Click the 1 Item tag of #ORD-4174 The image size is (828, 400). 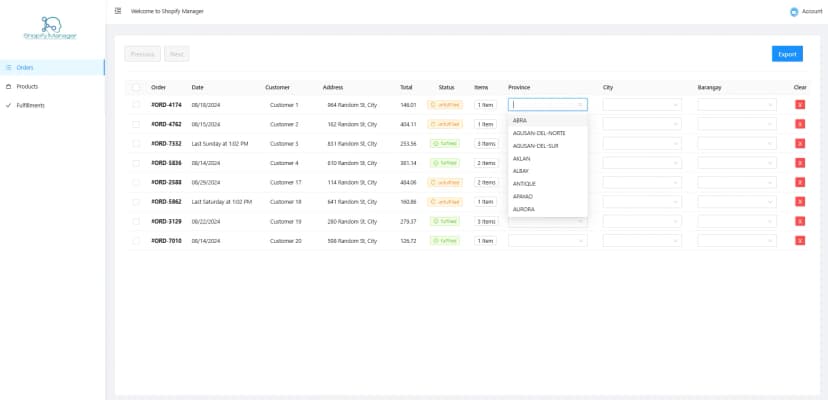coord(485,105)
